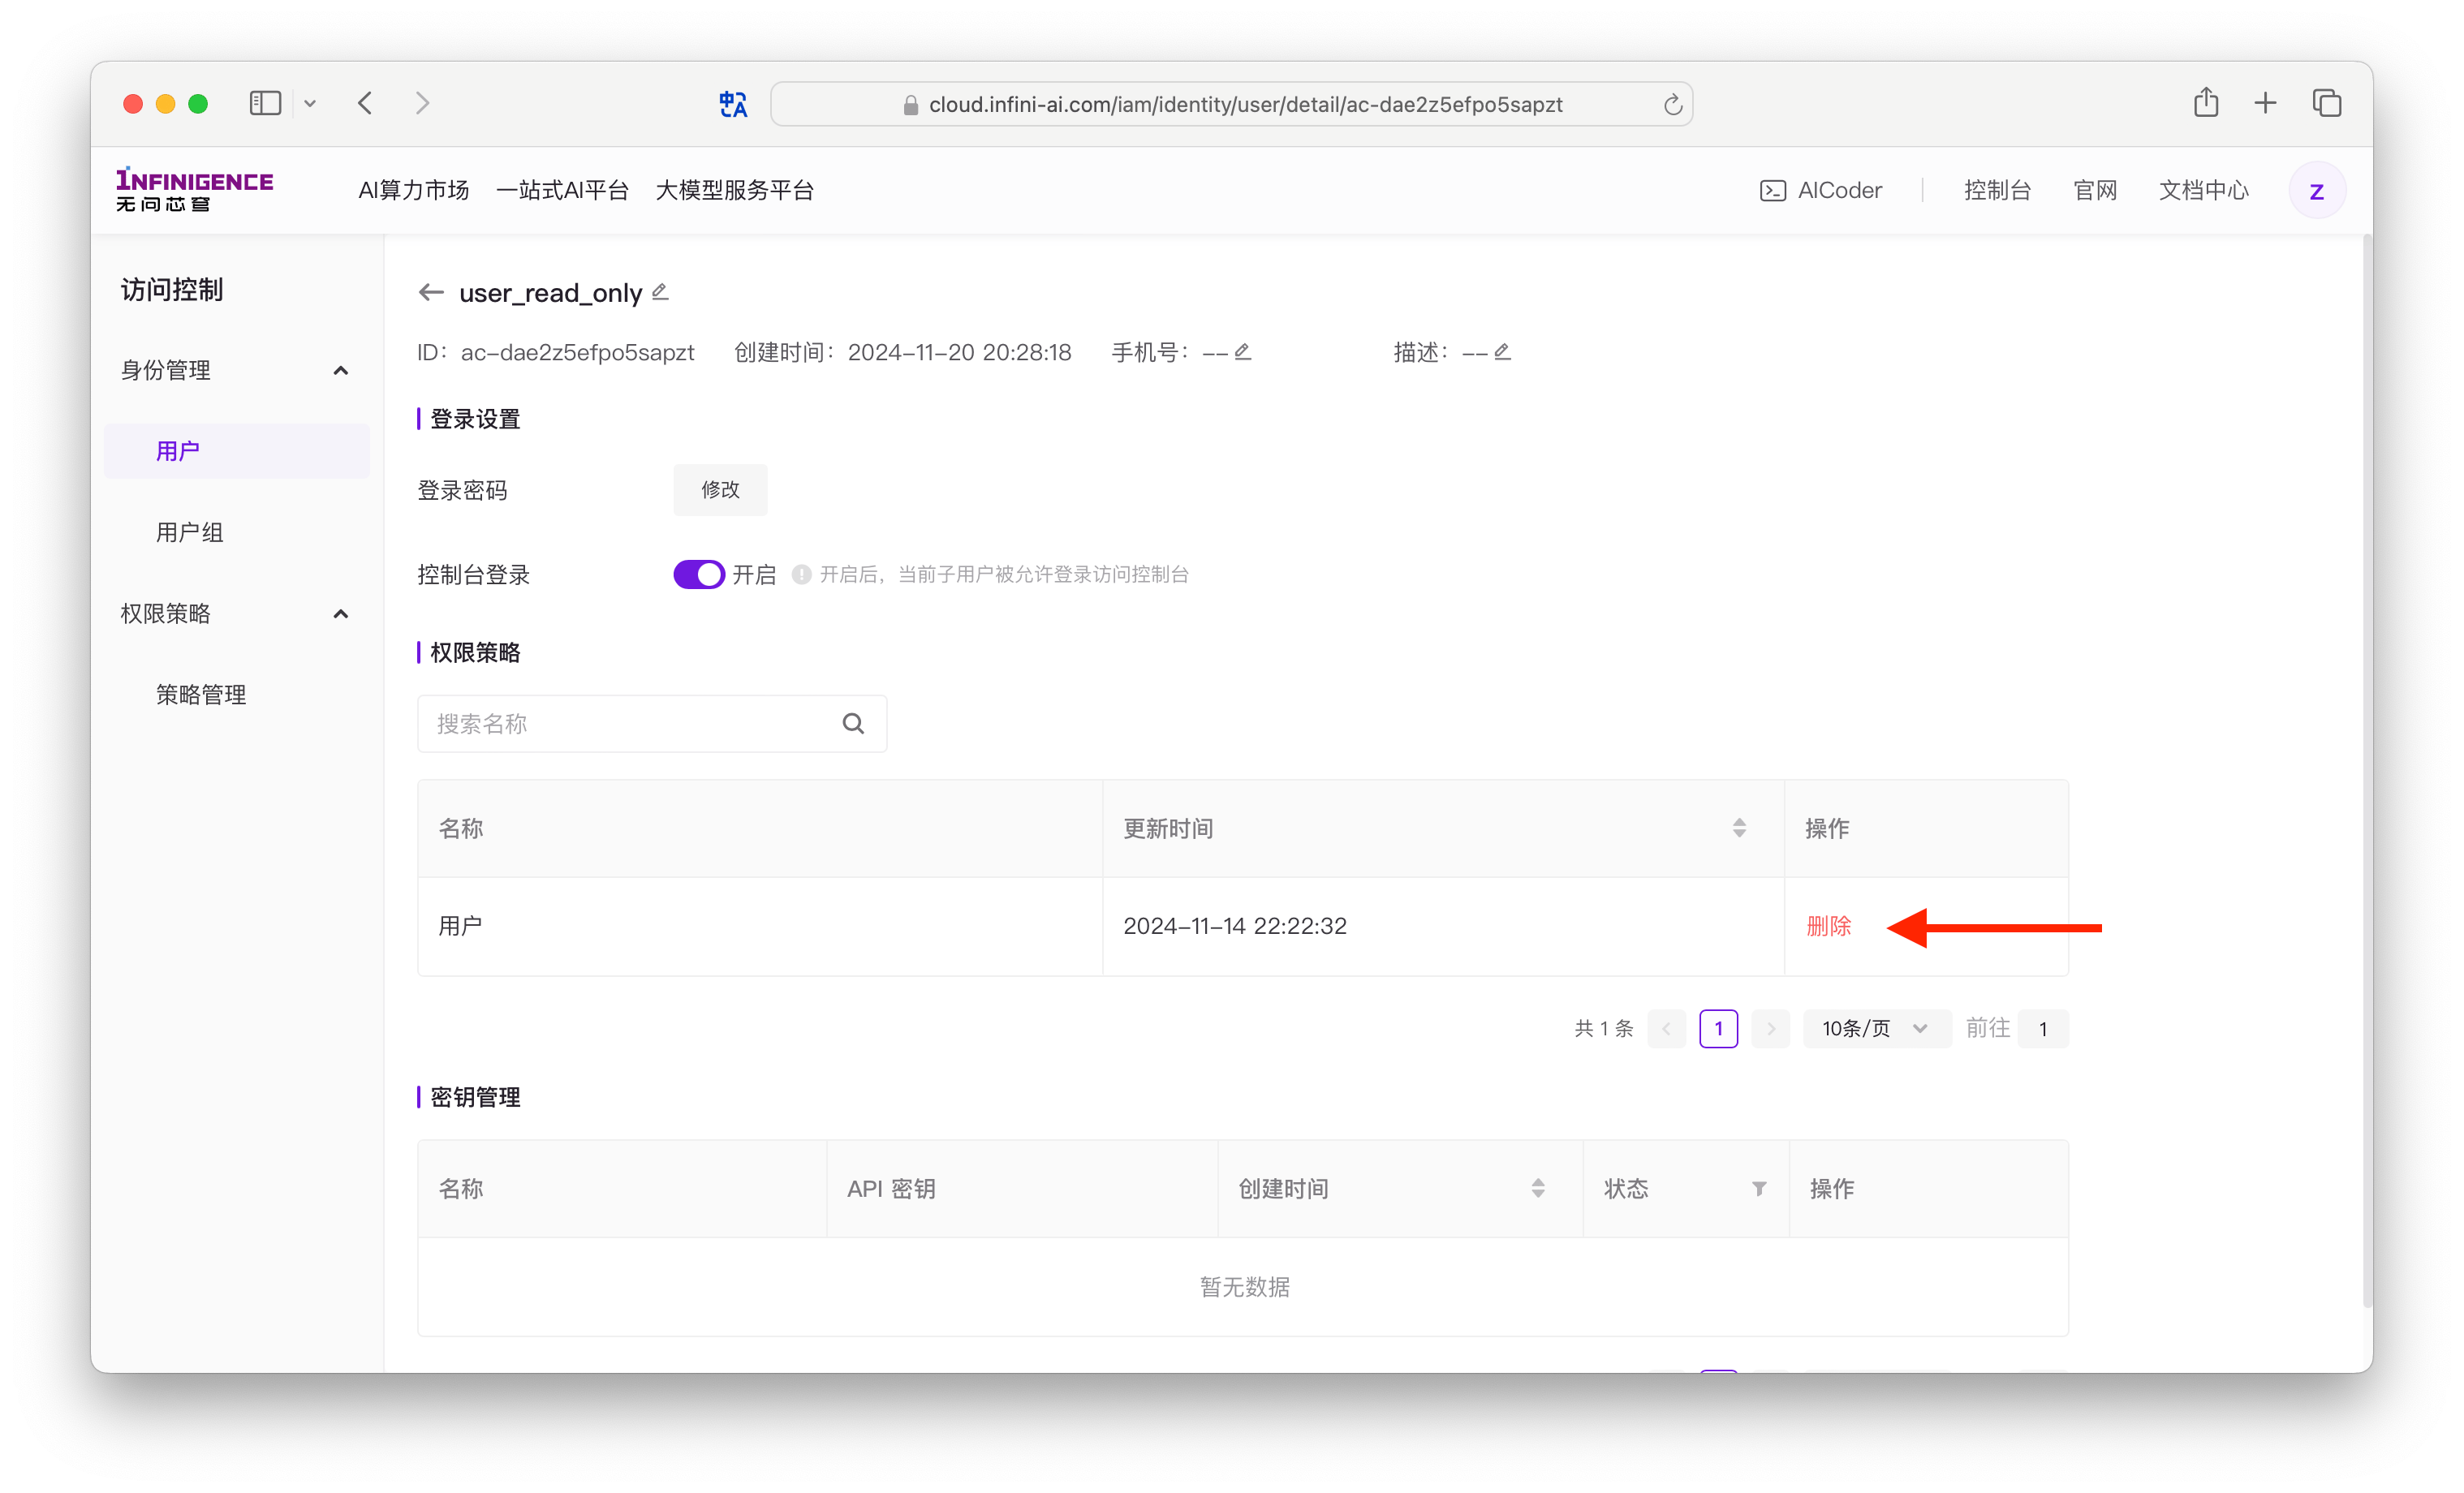Open the 10条/页 page size dropdown
The image size is (2464, 1493).
coord(1876,1028)
